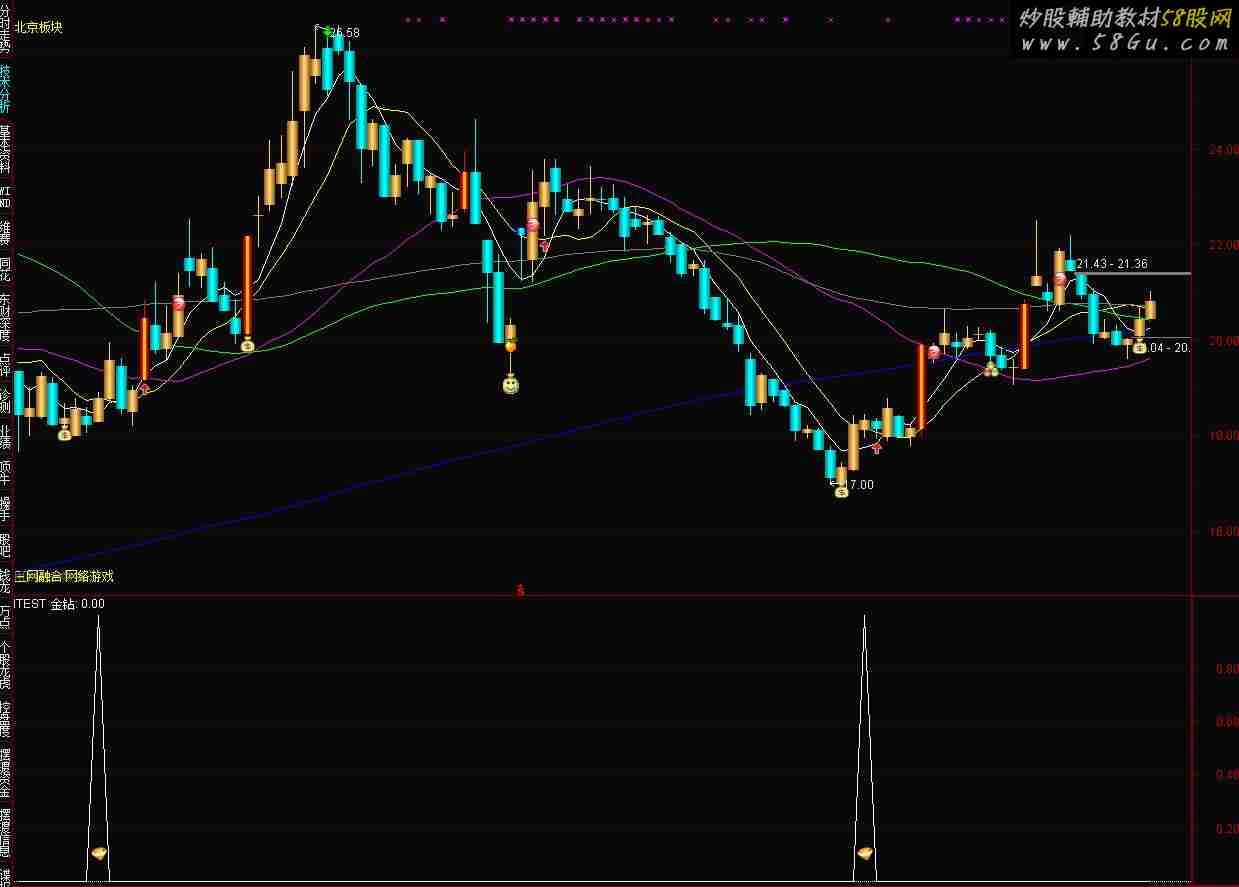Select the WIND sidebar tab

point(5,195)
